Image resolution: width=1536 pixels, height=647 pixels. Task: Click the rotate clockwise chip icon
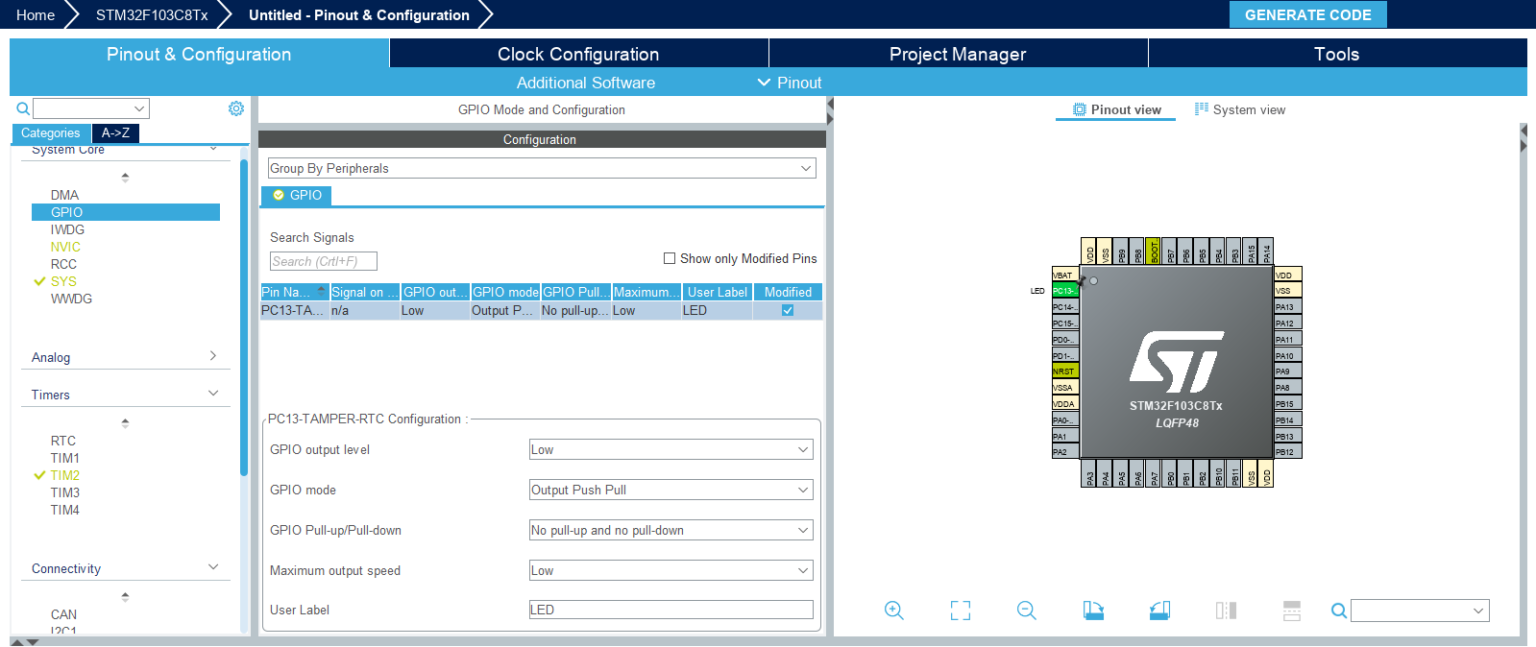pos(1093,610)
